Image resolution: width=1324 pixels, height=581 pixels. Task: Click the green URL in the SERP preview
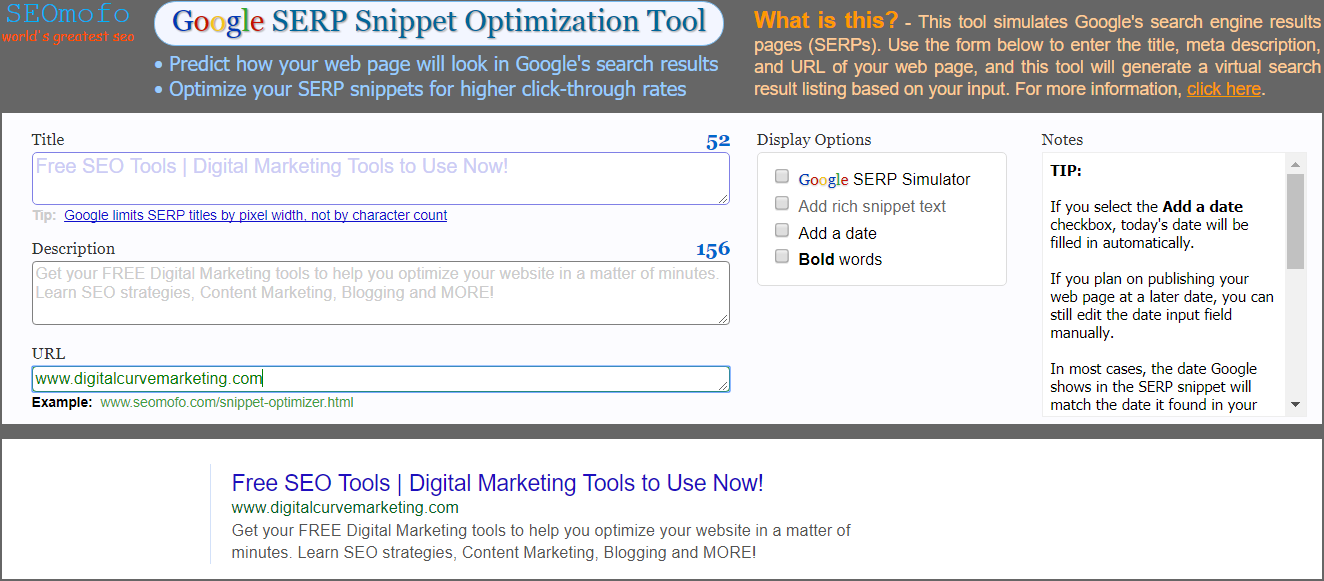tap(345, 508)
